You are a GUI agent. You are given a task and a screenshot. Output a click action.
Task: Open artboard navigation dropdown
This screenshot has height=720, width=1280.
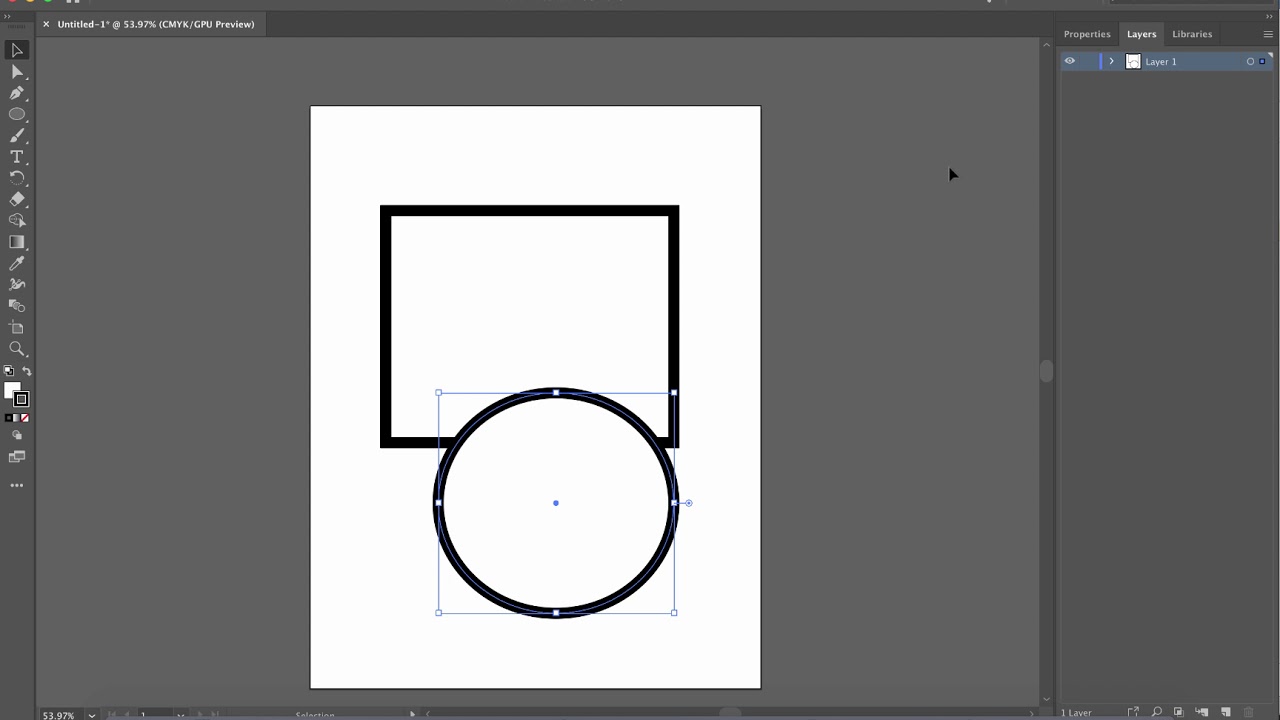[x=180, y=715]
